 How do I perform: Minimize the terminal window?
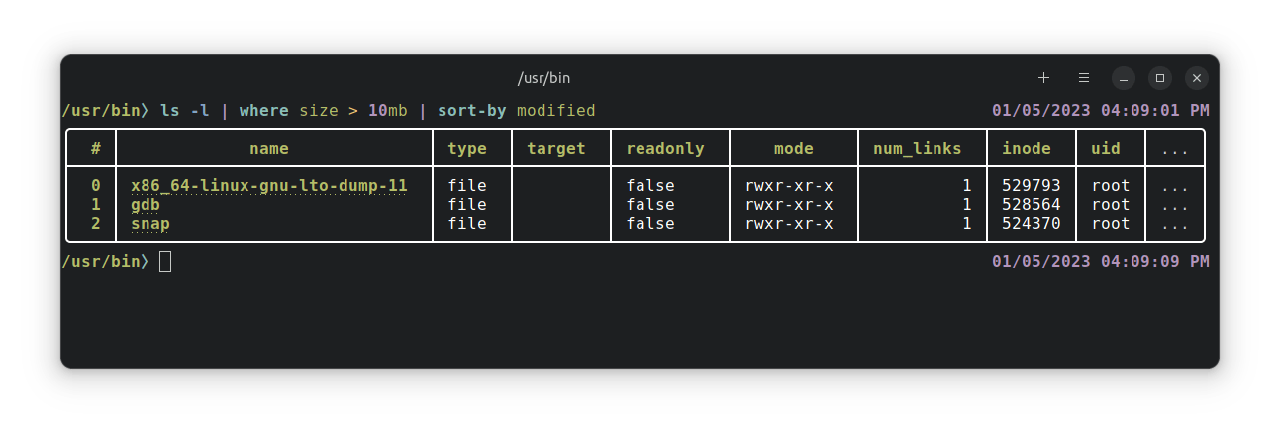tap(1124, 77)
